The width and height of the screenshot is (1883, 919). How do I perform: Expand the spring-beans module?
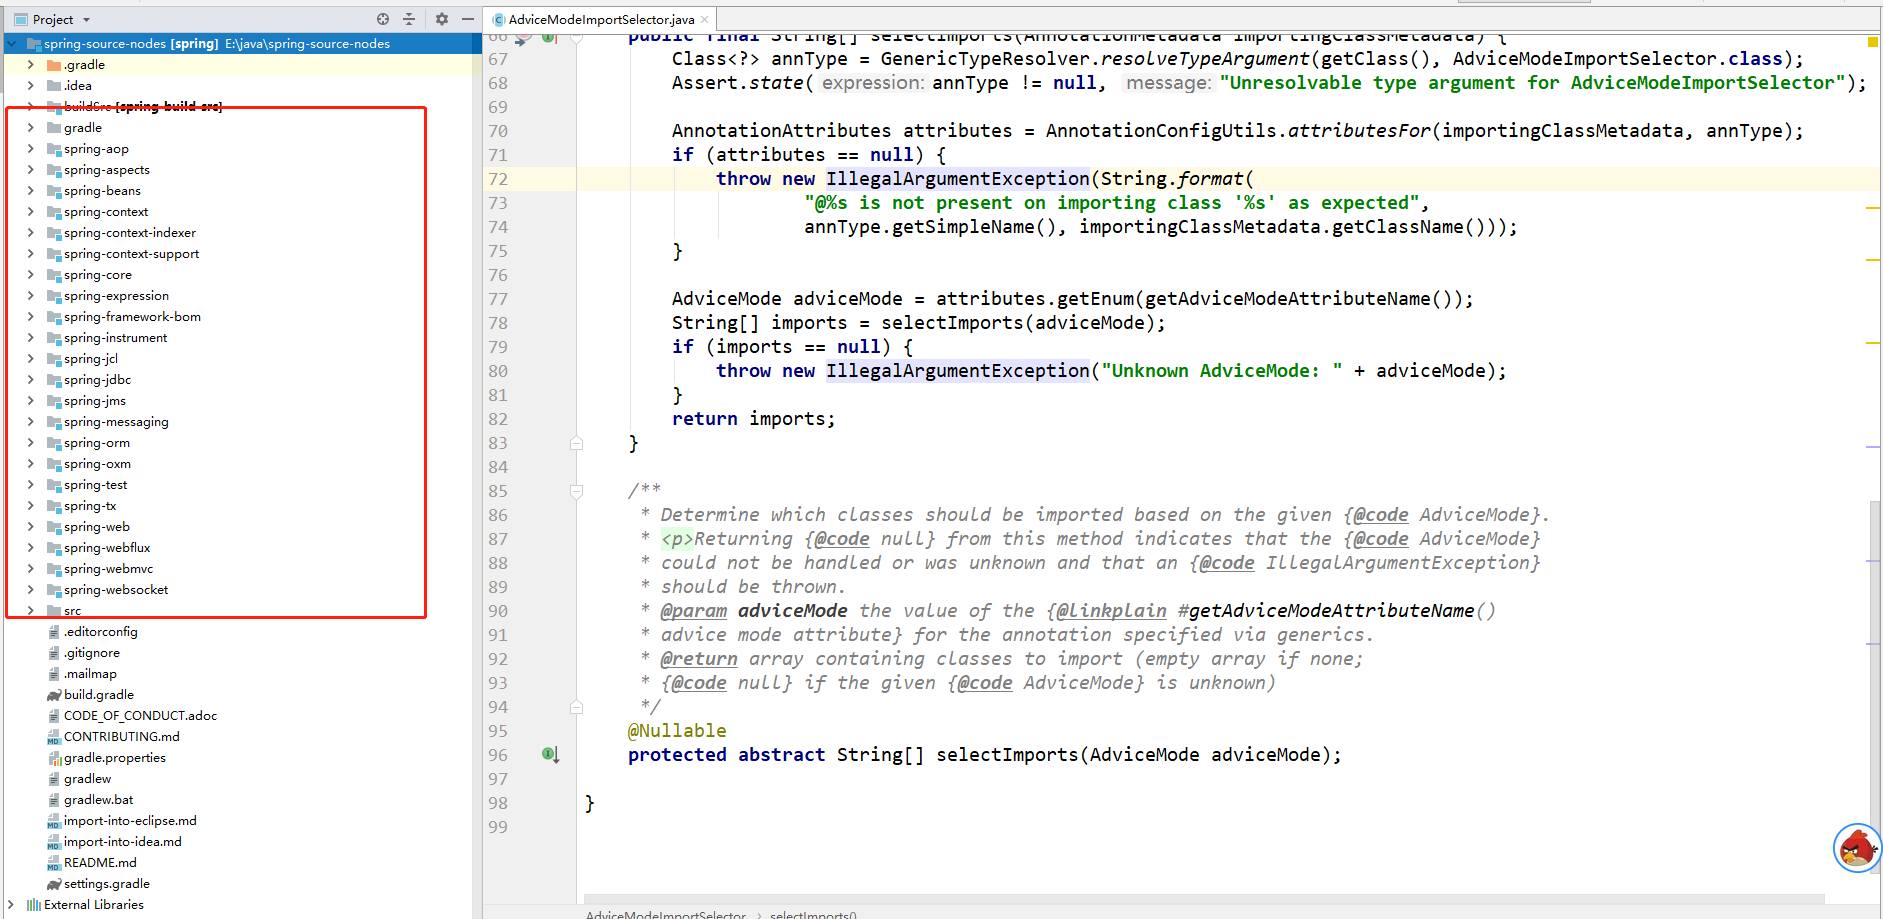[x=31, y=191]
